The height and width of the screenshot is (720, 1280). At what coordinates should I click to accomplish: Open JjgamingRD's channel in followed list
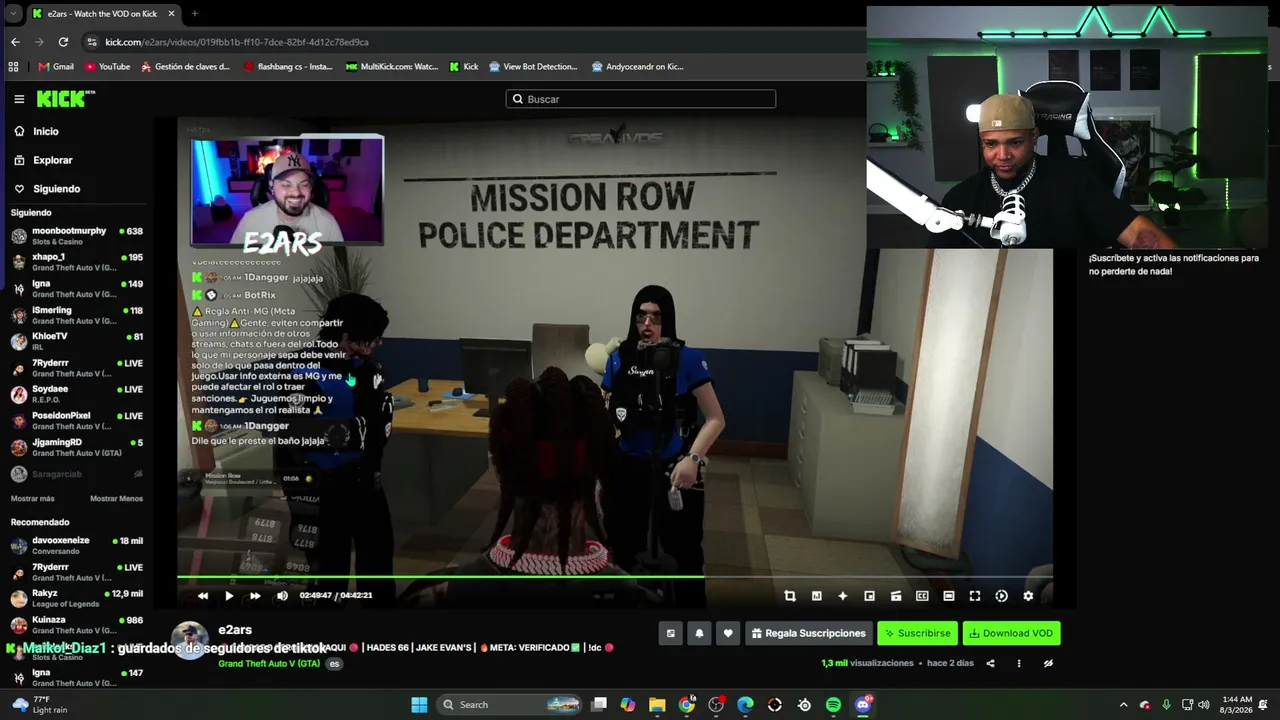(77, 447)
